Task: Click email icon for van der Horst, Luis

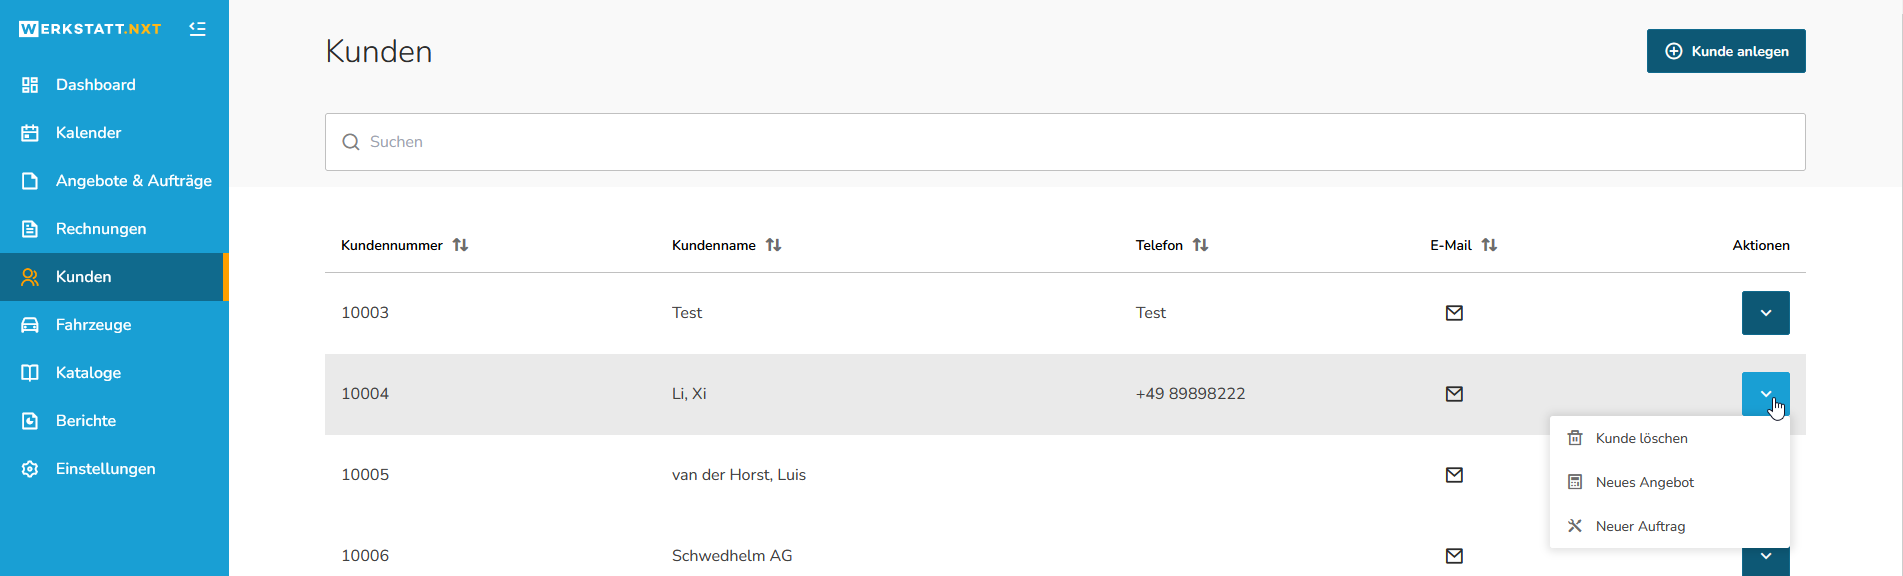Action: (1454, 475)
